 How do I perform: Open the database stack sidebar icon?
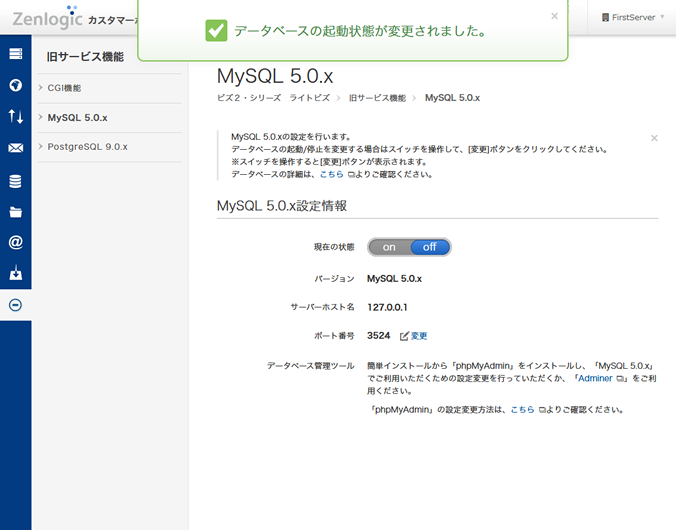point(15,181)
